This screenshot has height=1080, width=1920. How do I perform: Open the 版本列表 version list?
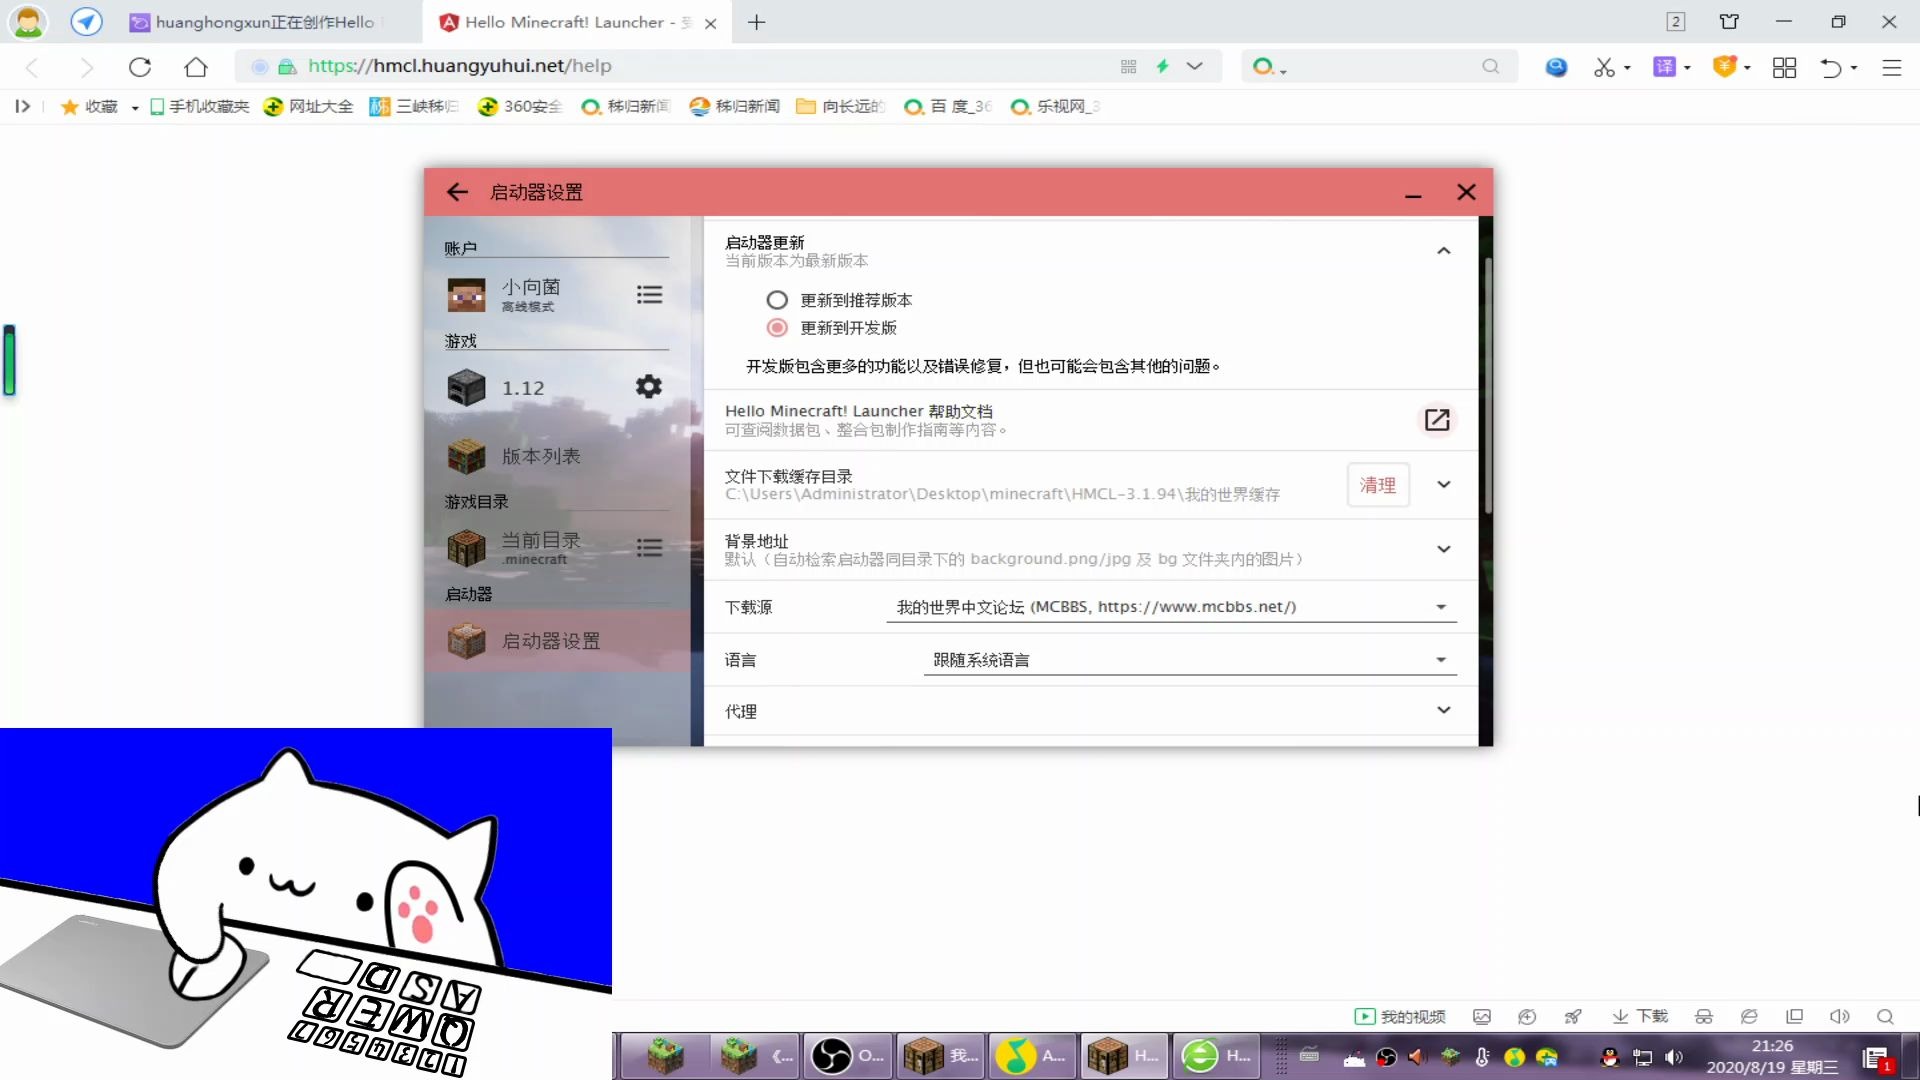pos(556,456)
